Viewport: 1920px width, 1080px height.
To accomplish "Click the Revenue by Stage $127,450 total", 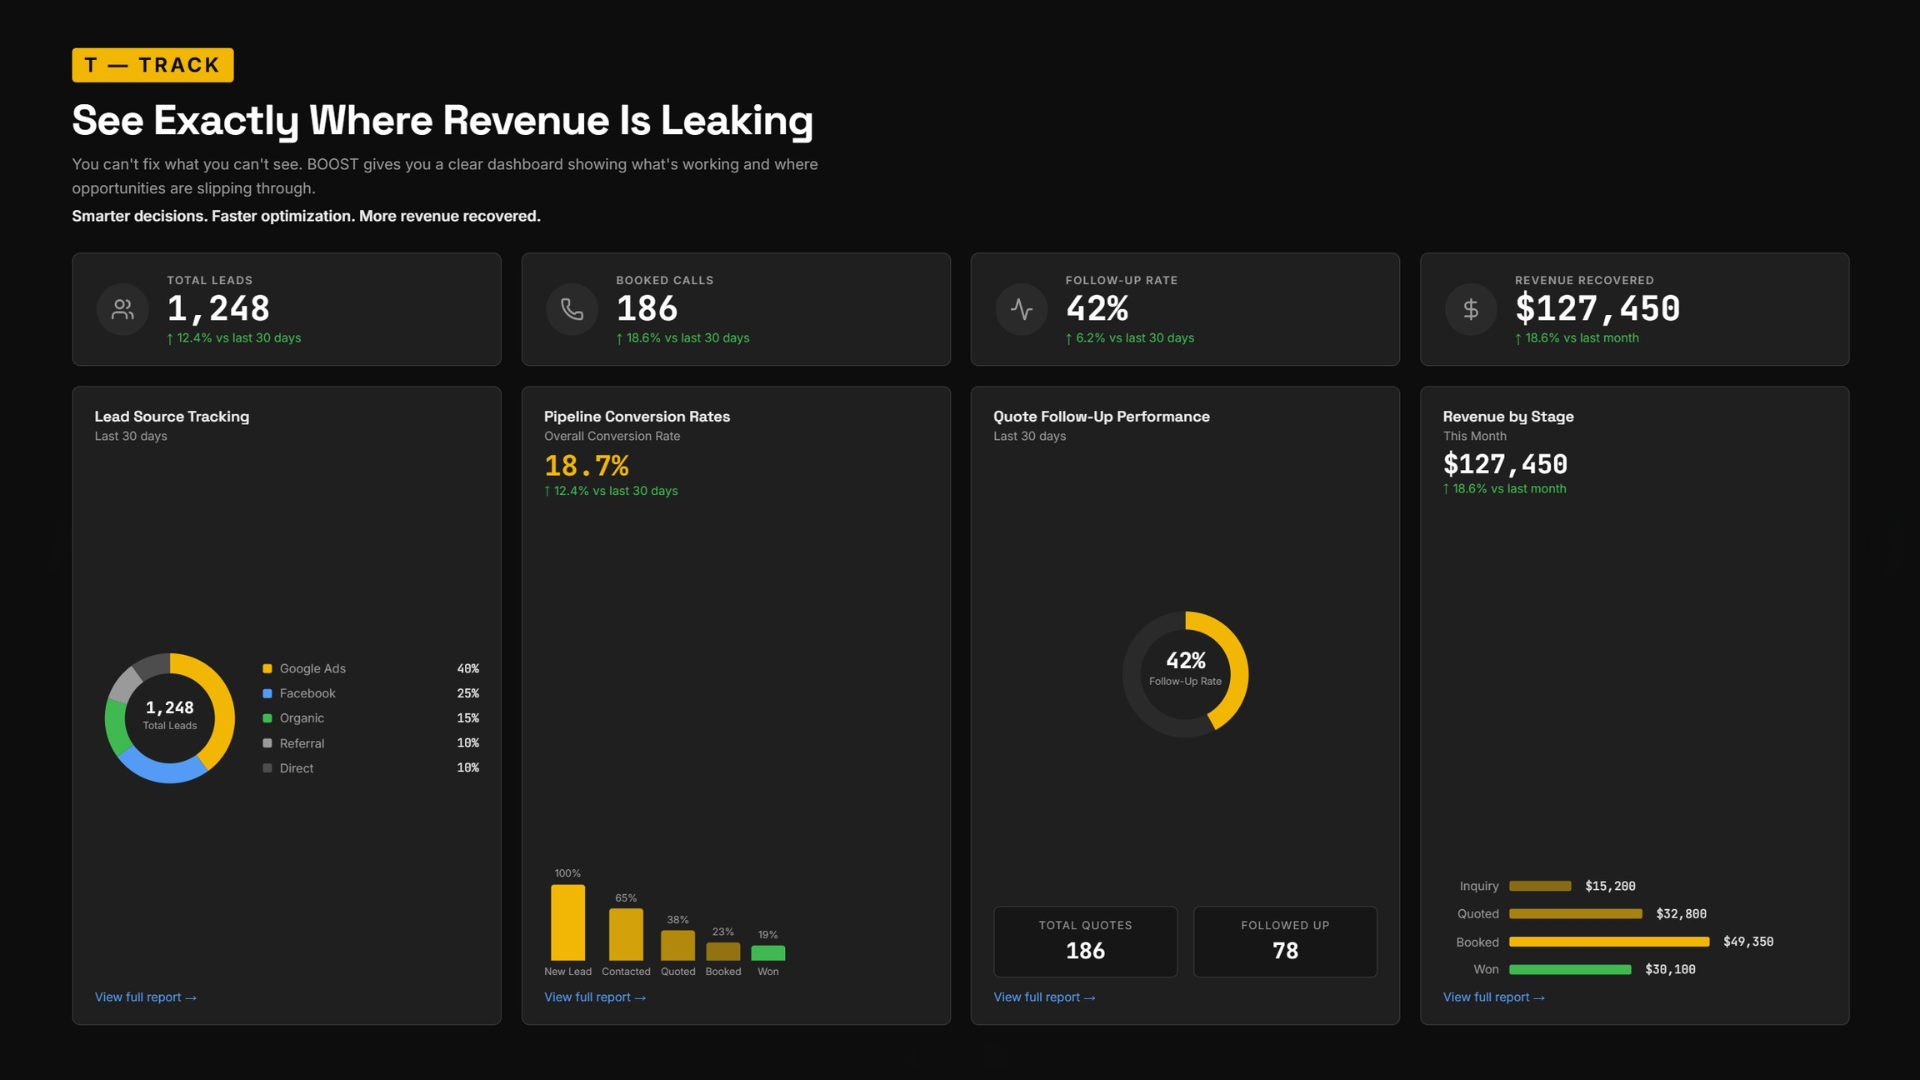I will coord(1505,464).
